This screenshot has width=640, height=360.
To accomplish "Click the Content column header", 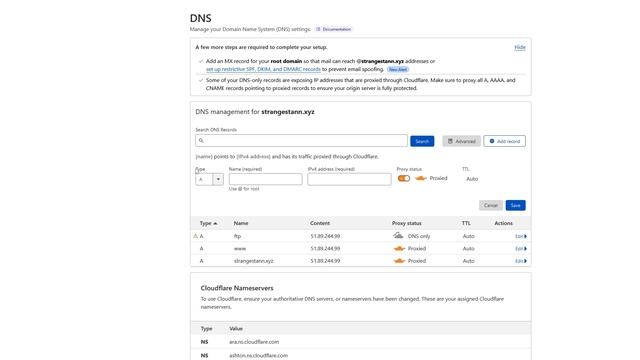I will tap(320, 223).
